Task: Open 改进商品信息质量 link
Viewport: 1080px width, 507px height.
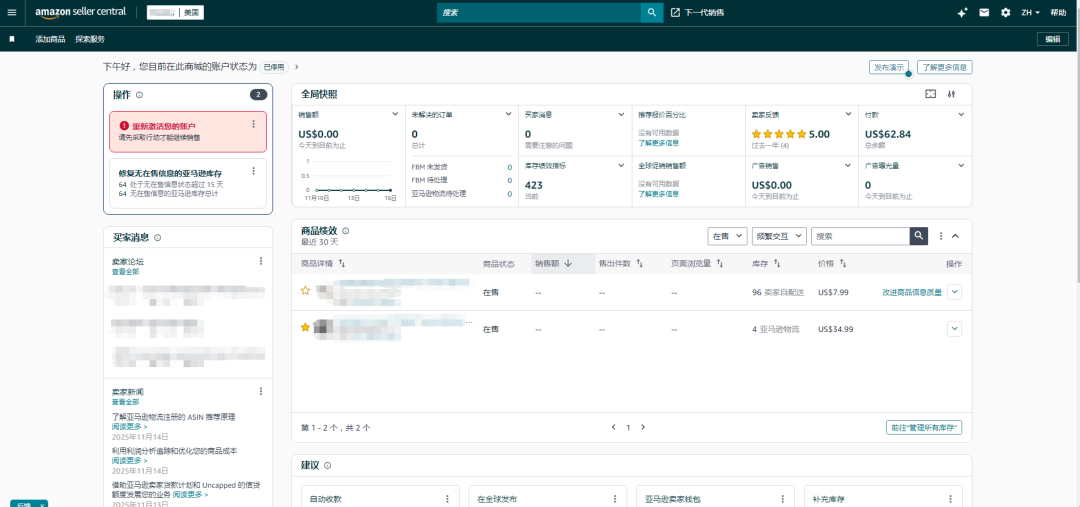Action: click(912, 292)
